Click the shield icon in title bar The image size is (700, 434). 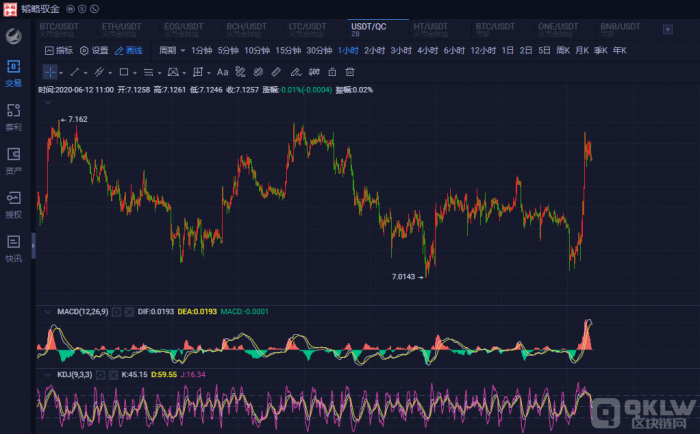click(82, 9)
